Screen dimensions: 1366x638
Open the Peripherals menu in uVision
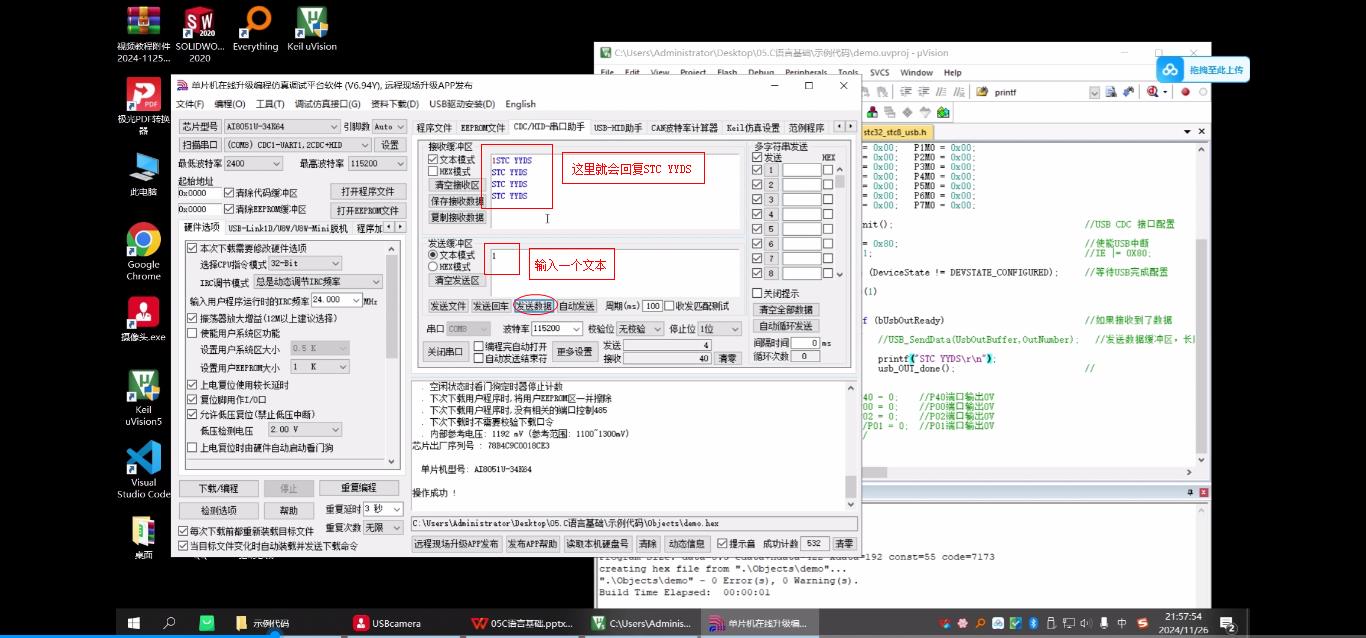(806, 72)
